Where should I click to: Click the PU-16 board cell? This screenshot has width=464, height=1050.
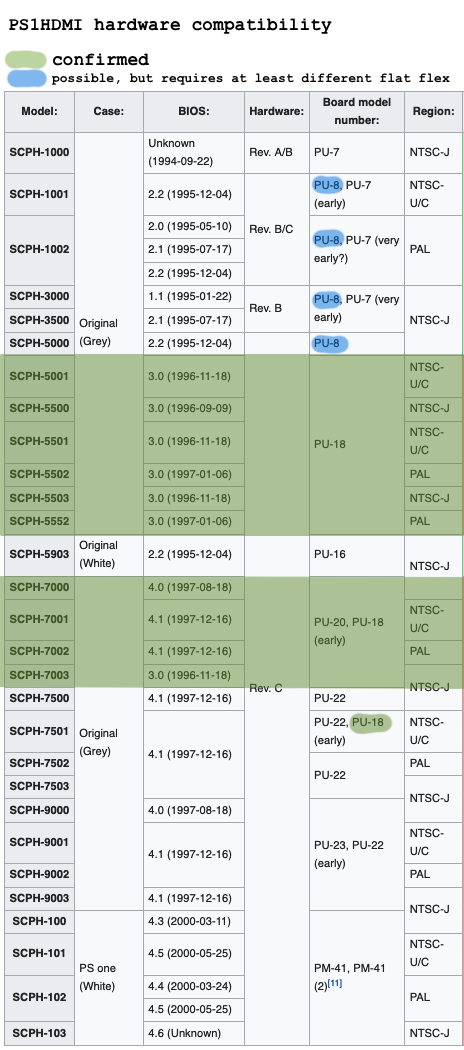pos(357,554)
